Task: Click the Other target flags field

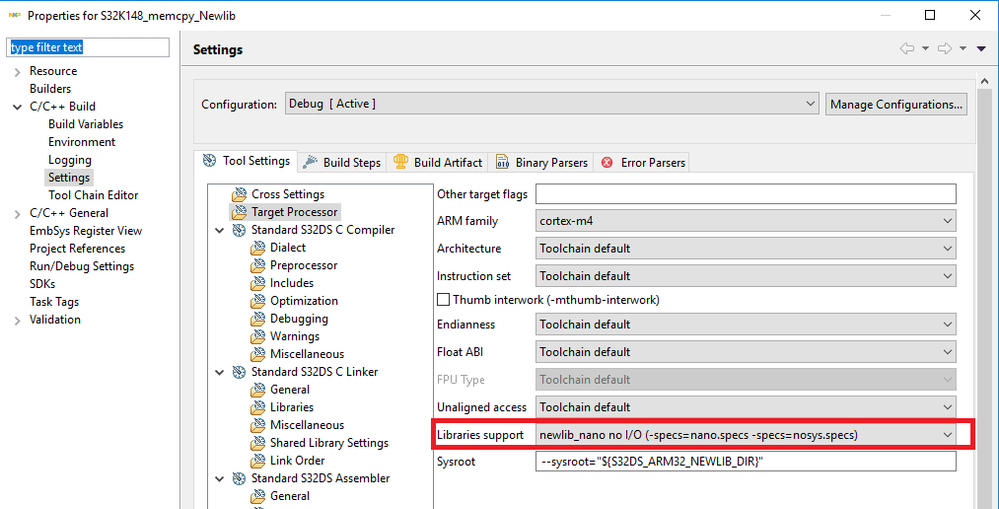Action: (746, 194)
